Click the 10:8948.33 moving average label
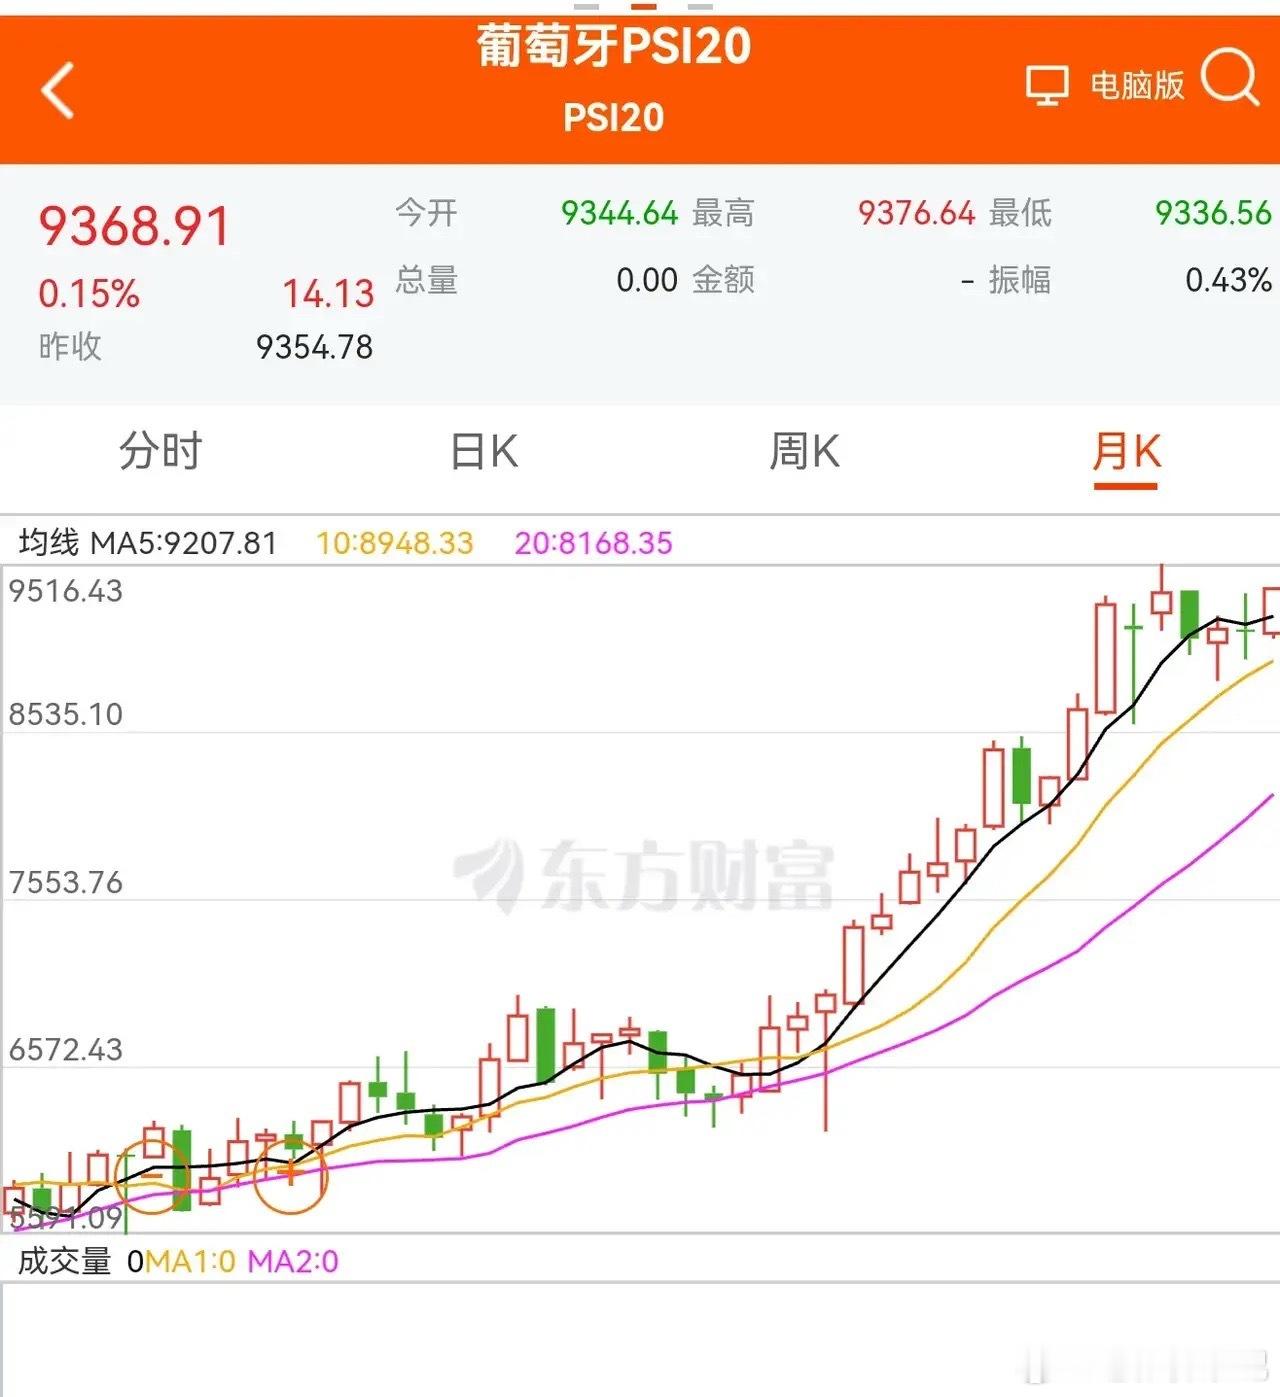This screenshot has width=1280, height=1397. click(395, 543)
